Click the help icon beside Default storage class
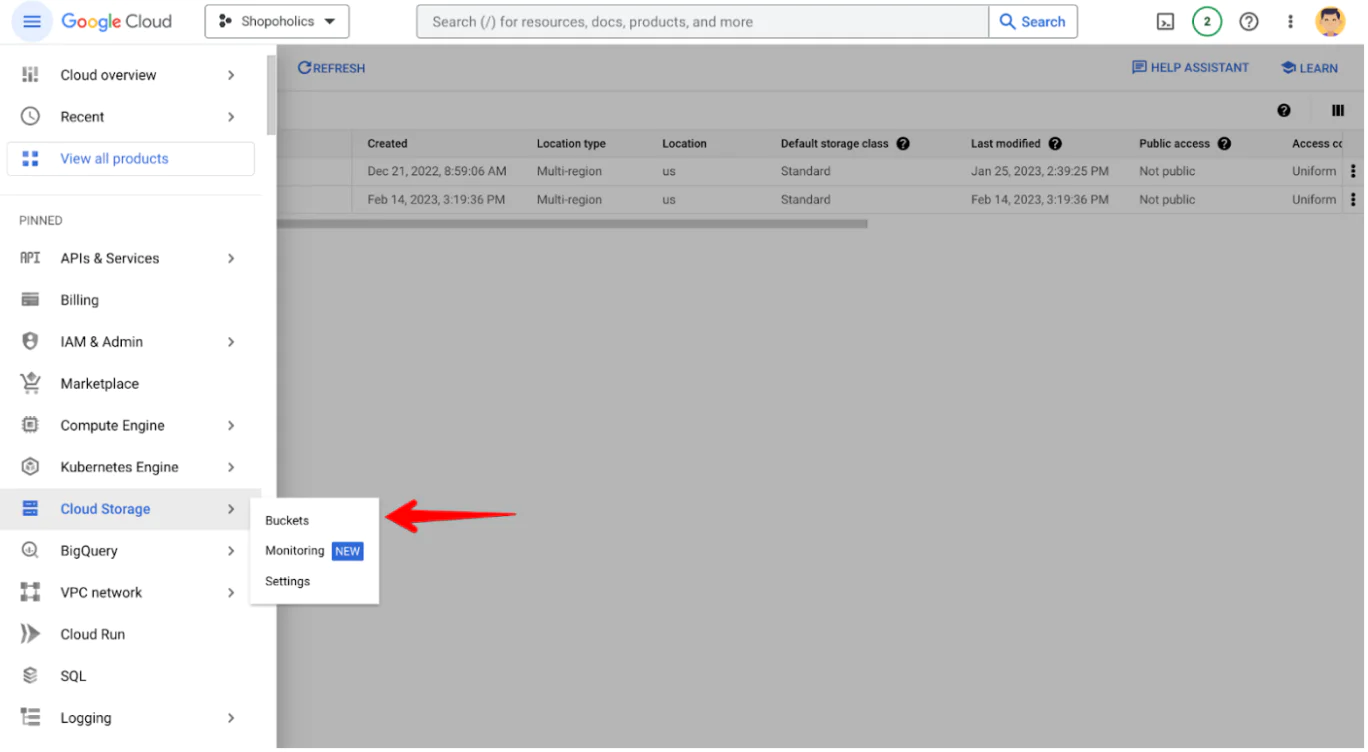Viewport: 1368px width, 752px height. coord(903,143)
